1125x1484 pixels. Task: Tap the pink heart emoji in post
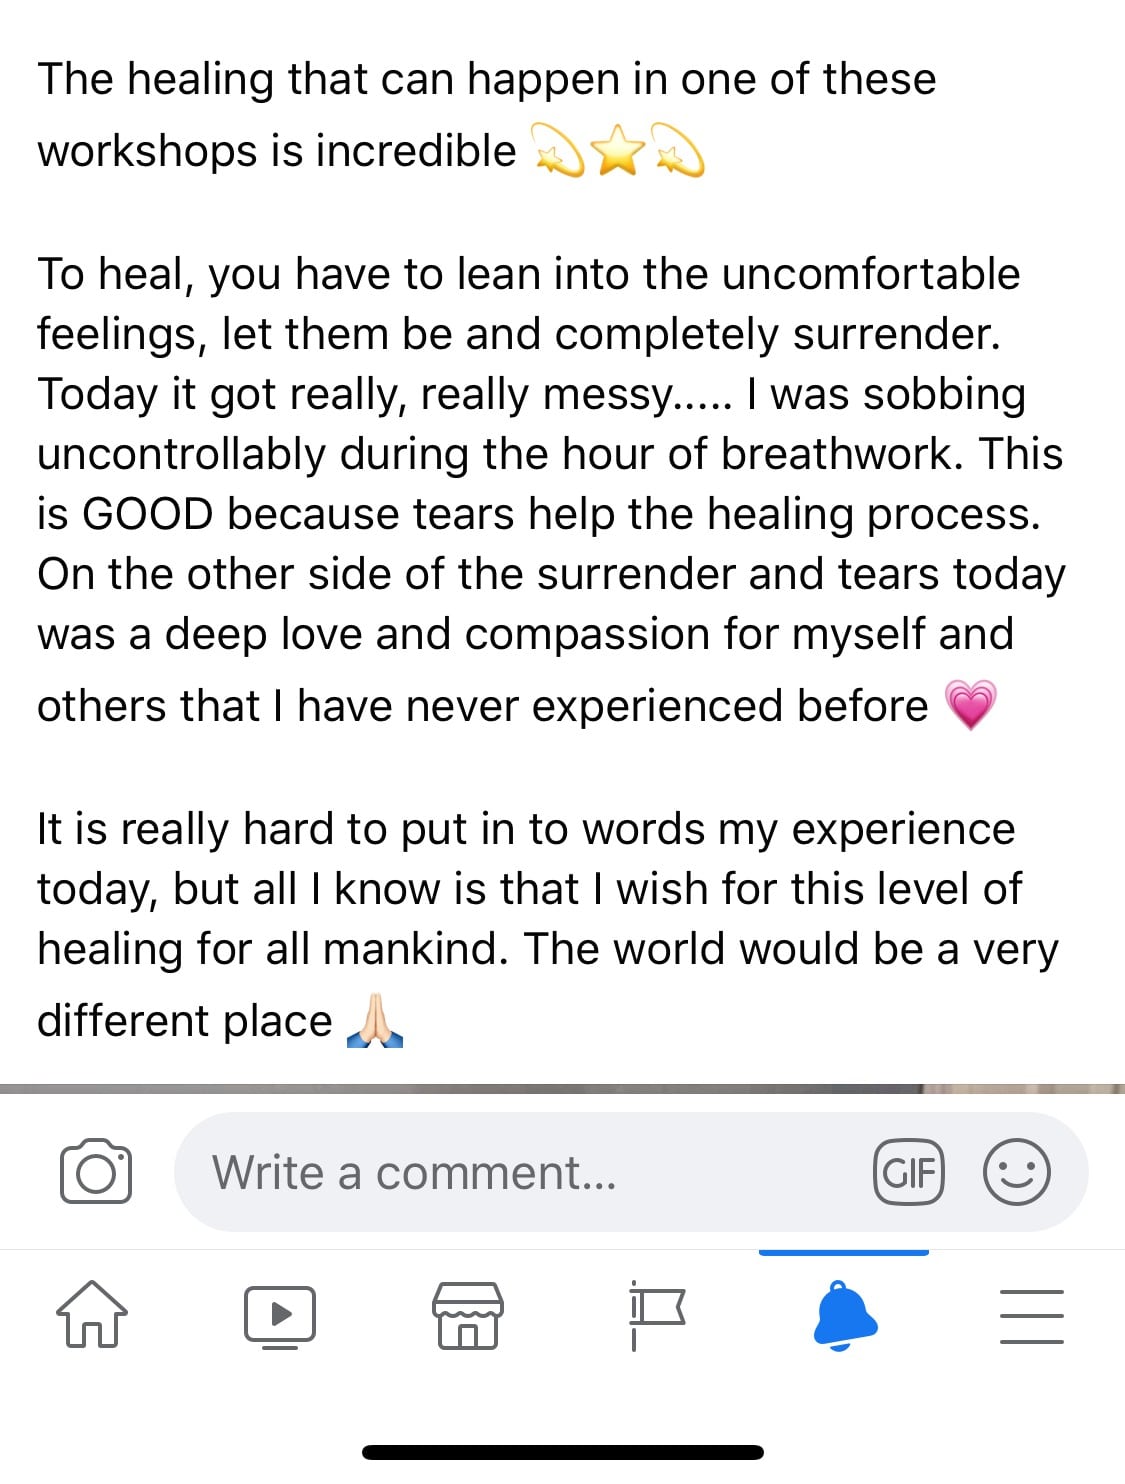coord(971,705)
